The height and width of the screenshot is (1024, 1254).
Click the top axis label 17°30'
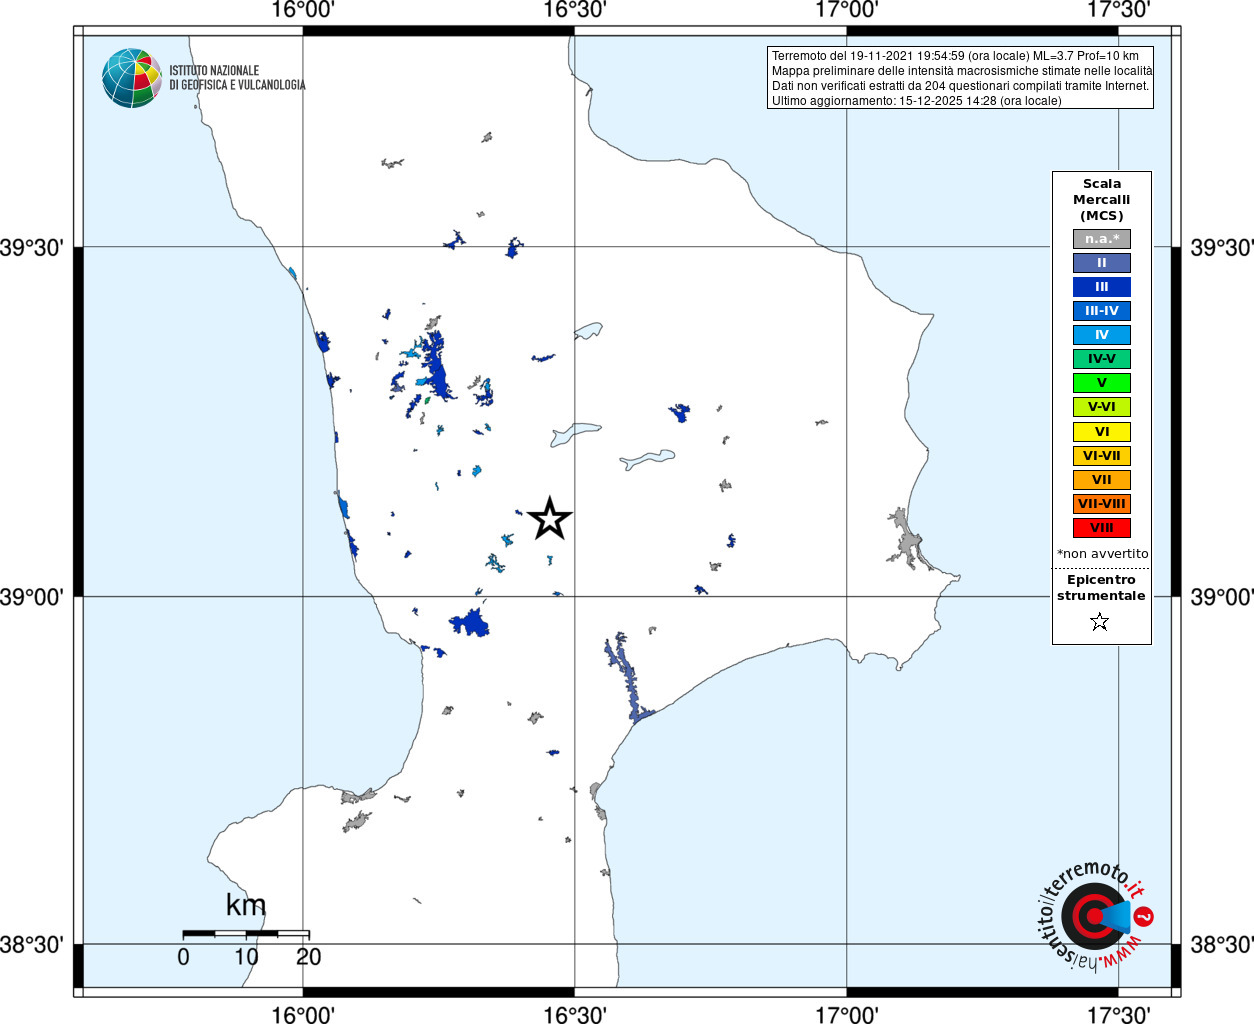pyautogui.click(x=1118, y=11)
